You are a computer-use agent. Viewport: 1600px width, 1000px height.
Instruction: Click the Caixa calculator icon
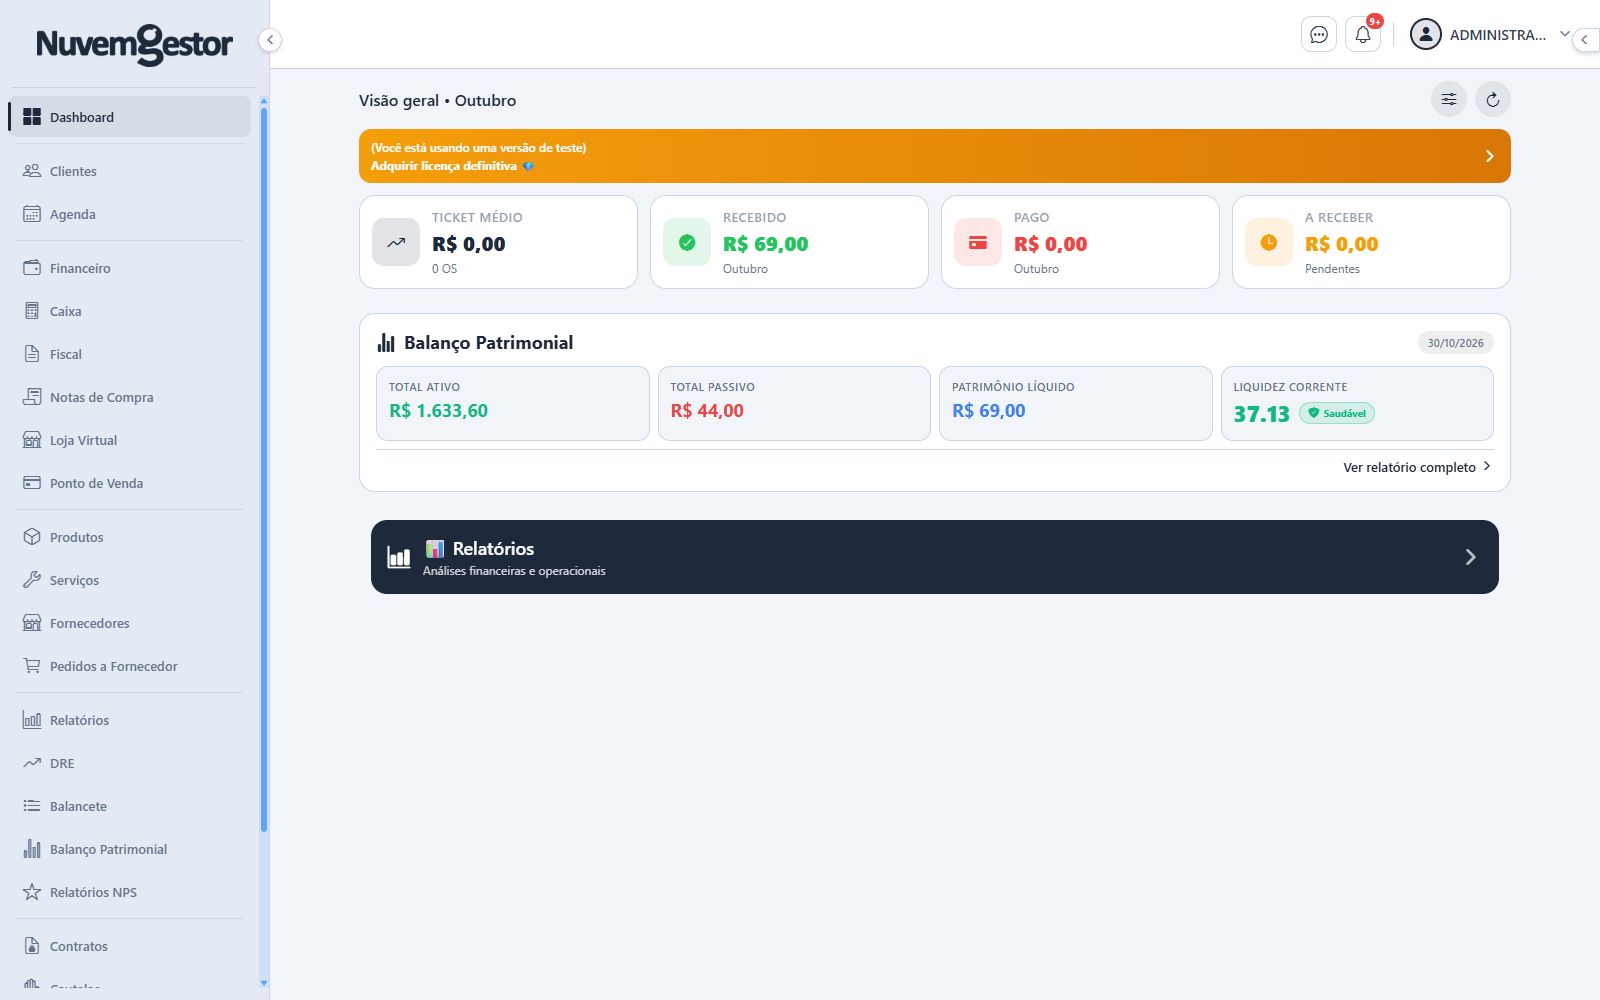32,311
